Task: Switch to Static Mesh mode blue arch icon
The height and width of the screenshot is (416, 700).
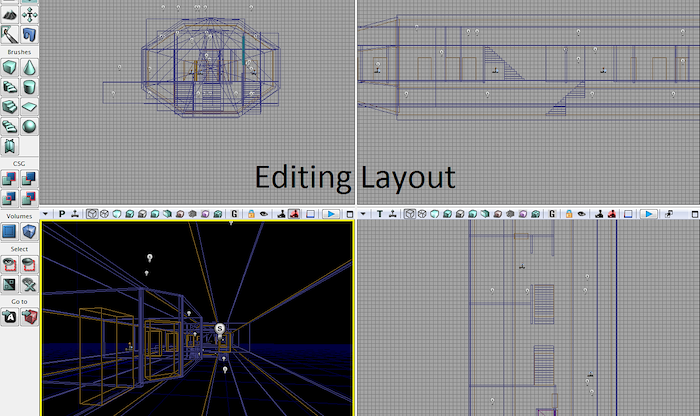Action: coord(29,34)
